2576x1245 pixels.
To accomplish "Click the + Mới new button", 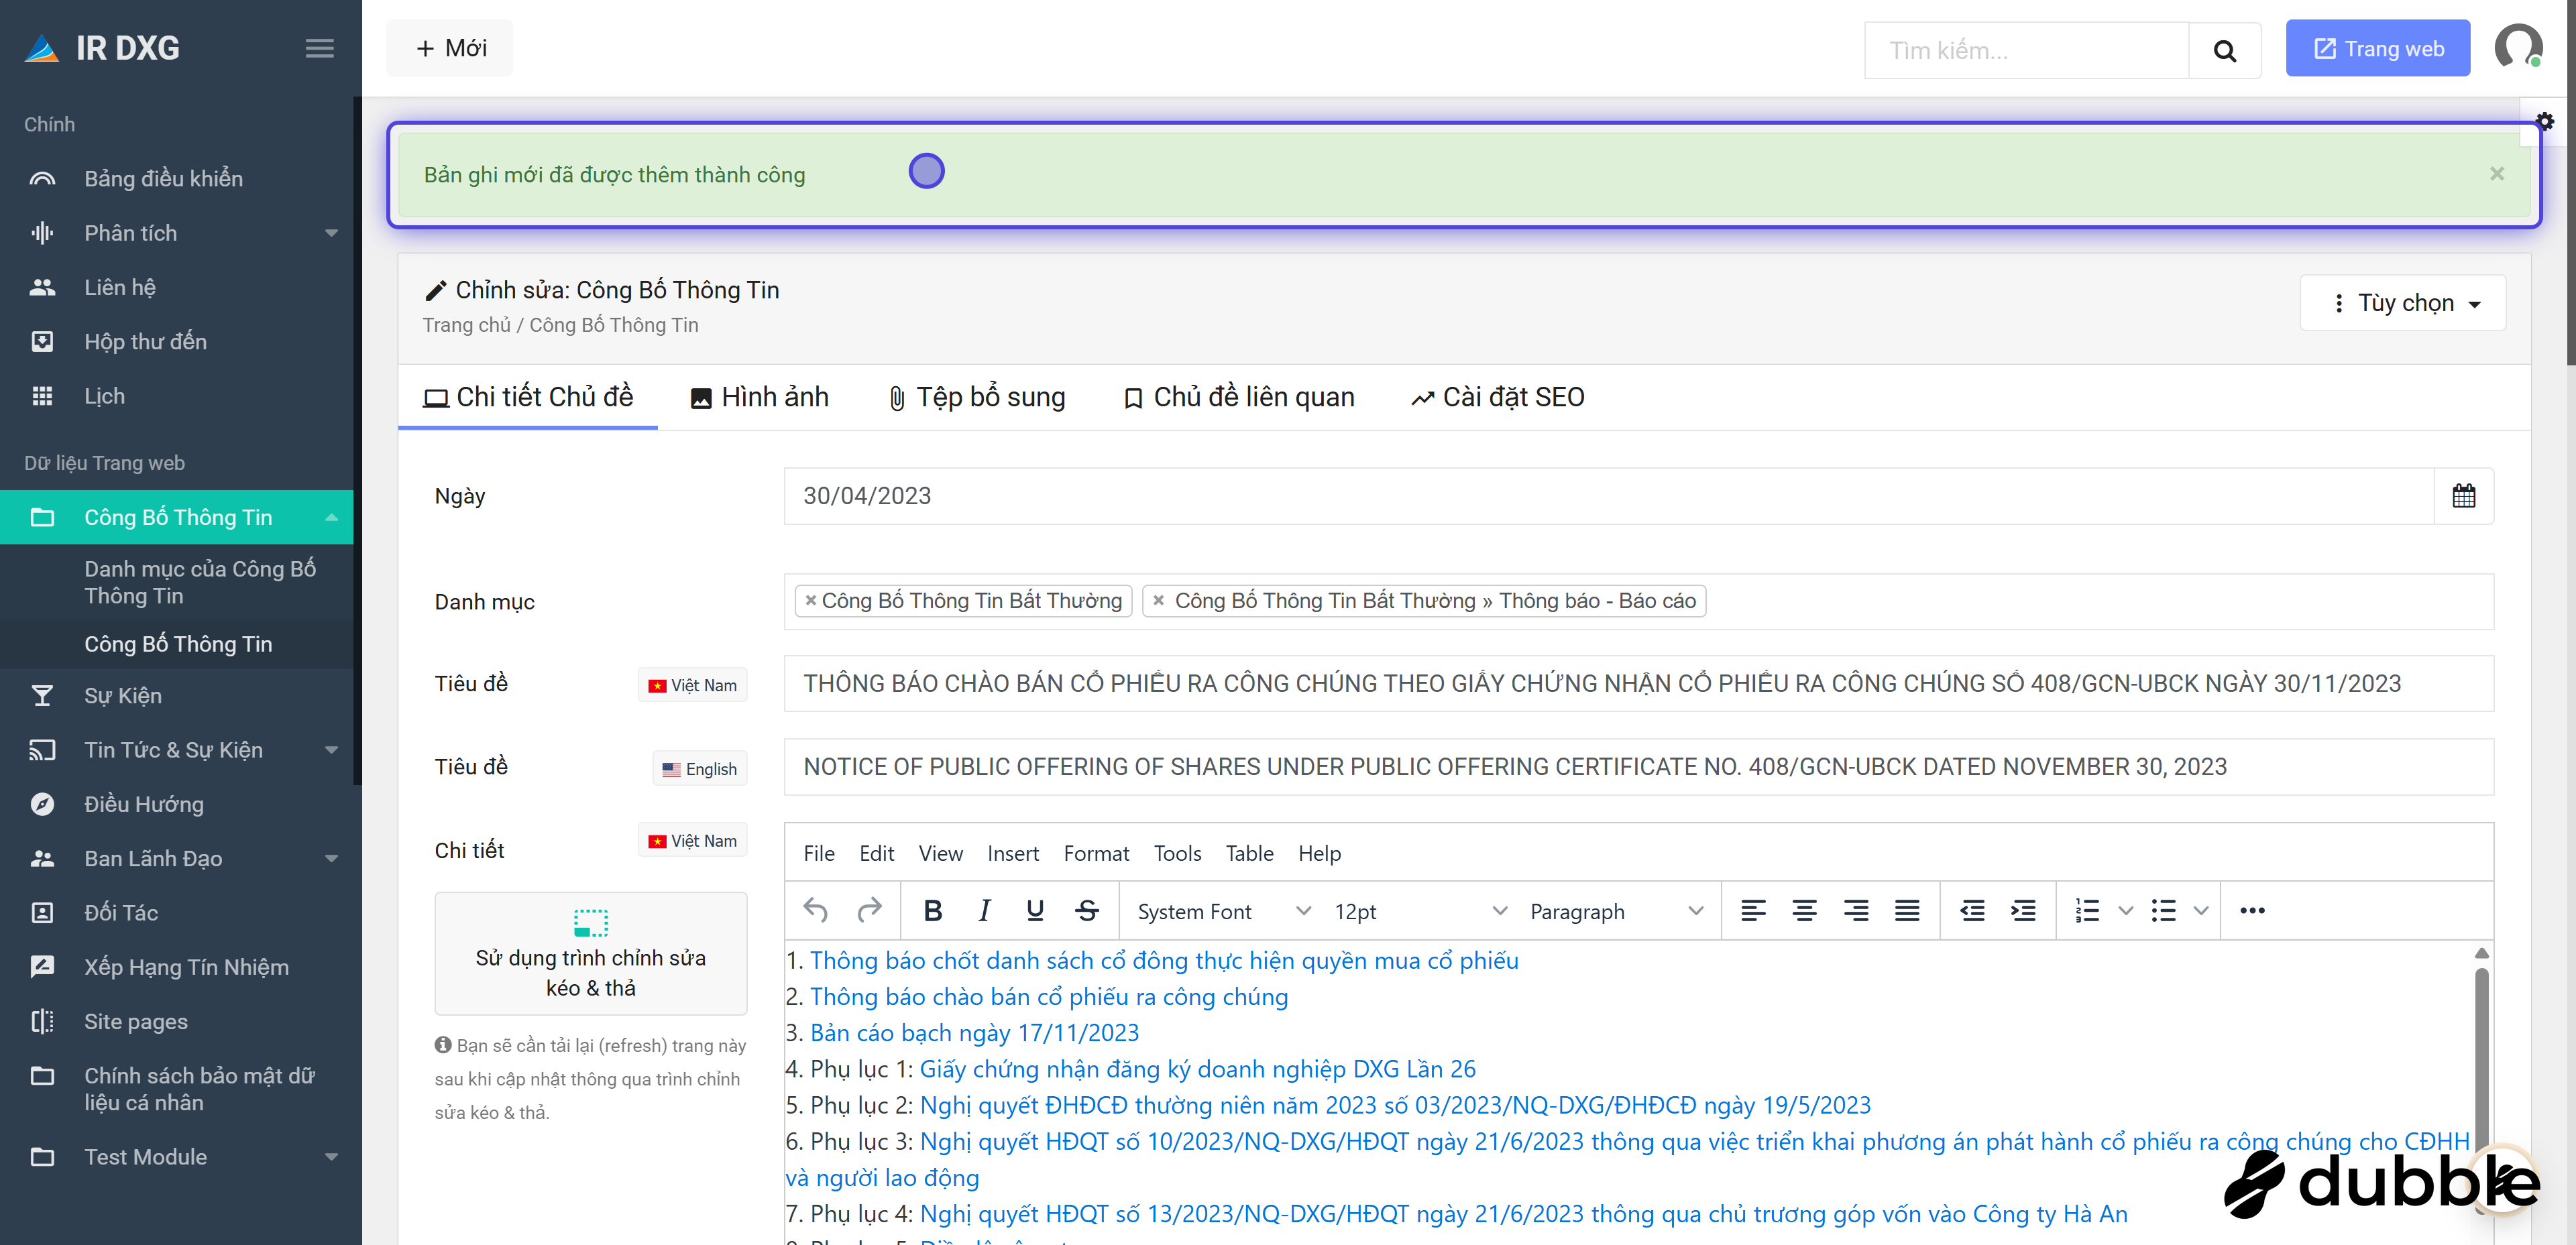I will [450, 48].
